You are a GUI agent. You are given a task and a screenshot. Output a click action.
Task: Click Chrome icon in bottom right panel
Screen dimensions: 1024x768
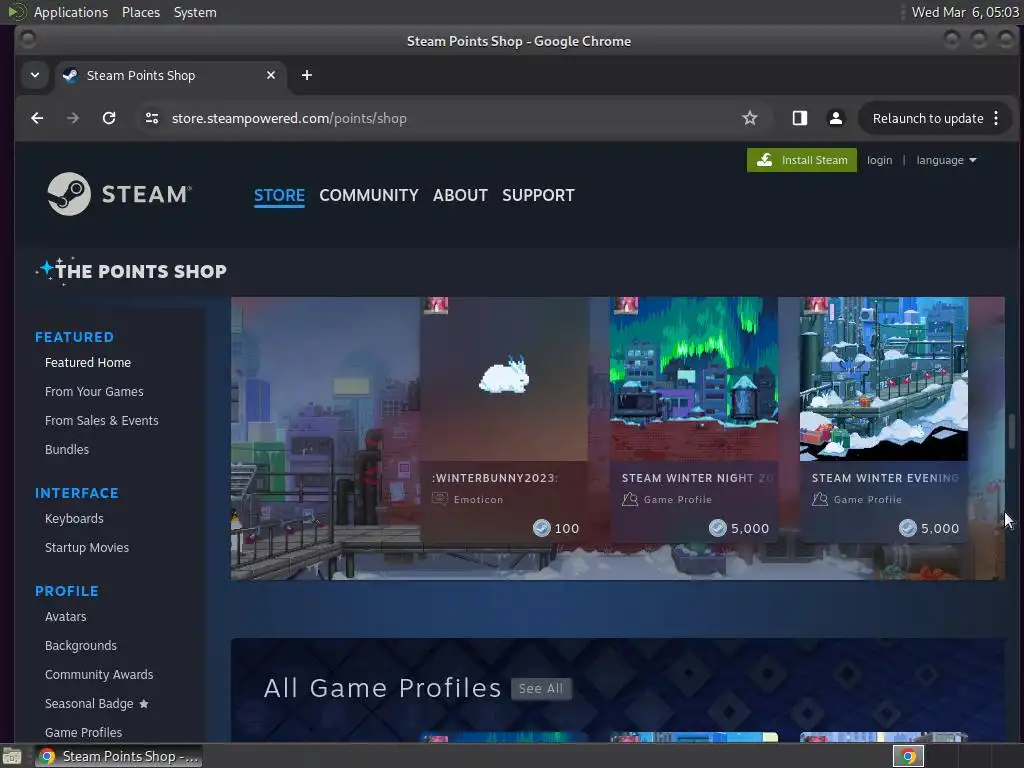[x=908, y=756]
